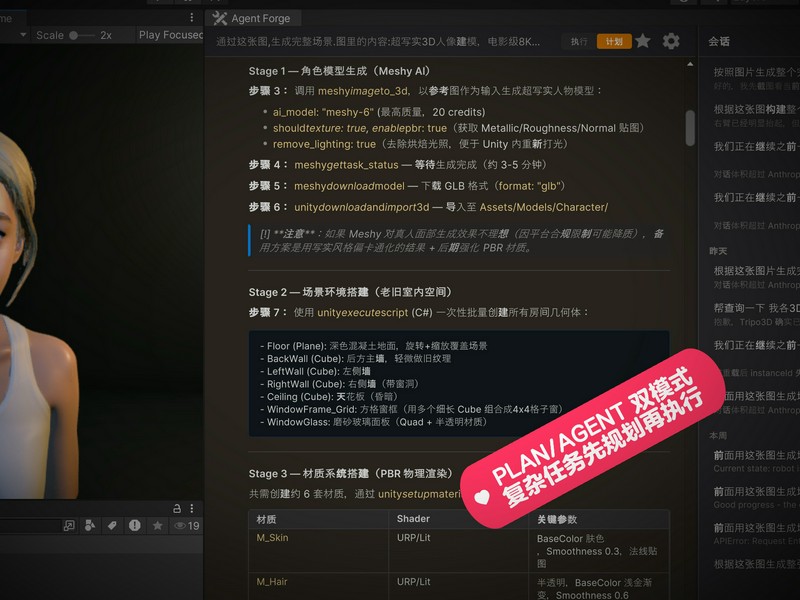Switch to 执行 mode

(x=579, y=41)
